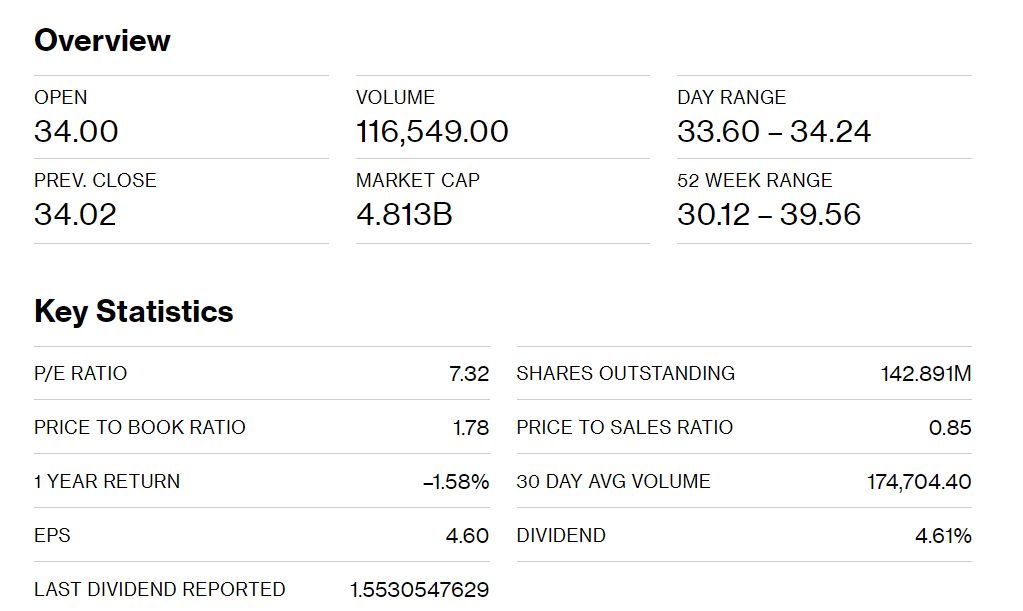Click the 52 WEEK RANGE value

pos(769,215)
